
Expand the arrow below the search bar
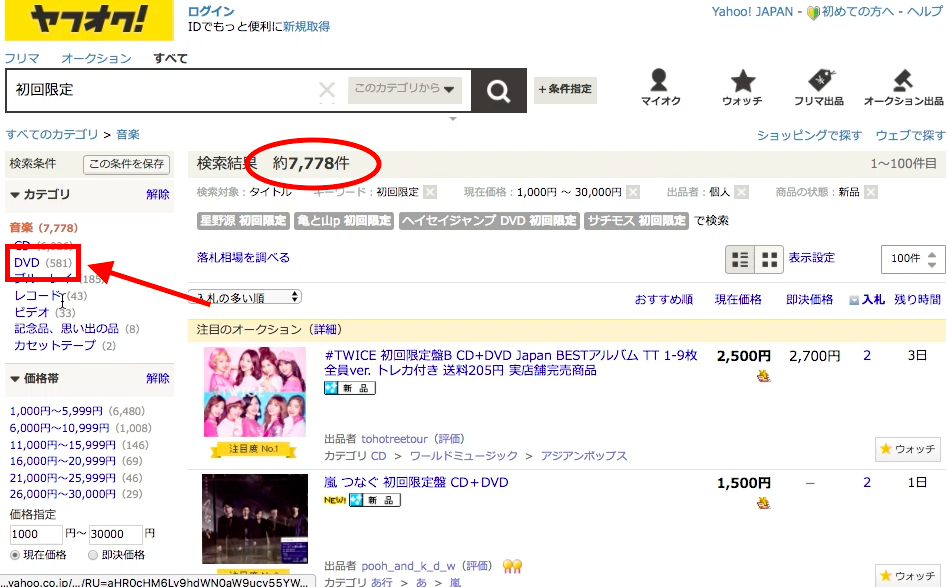pos(453,119)
